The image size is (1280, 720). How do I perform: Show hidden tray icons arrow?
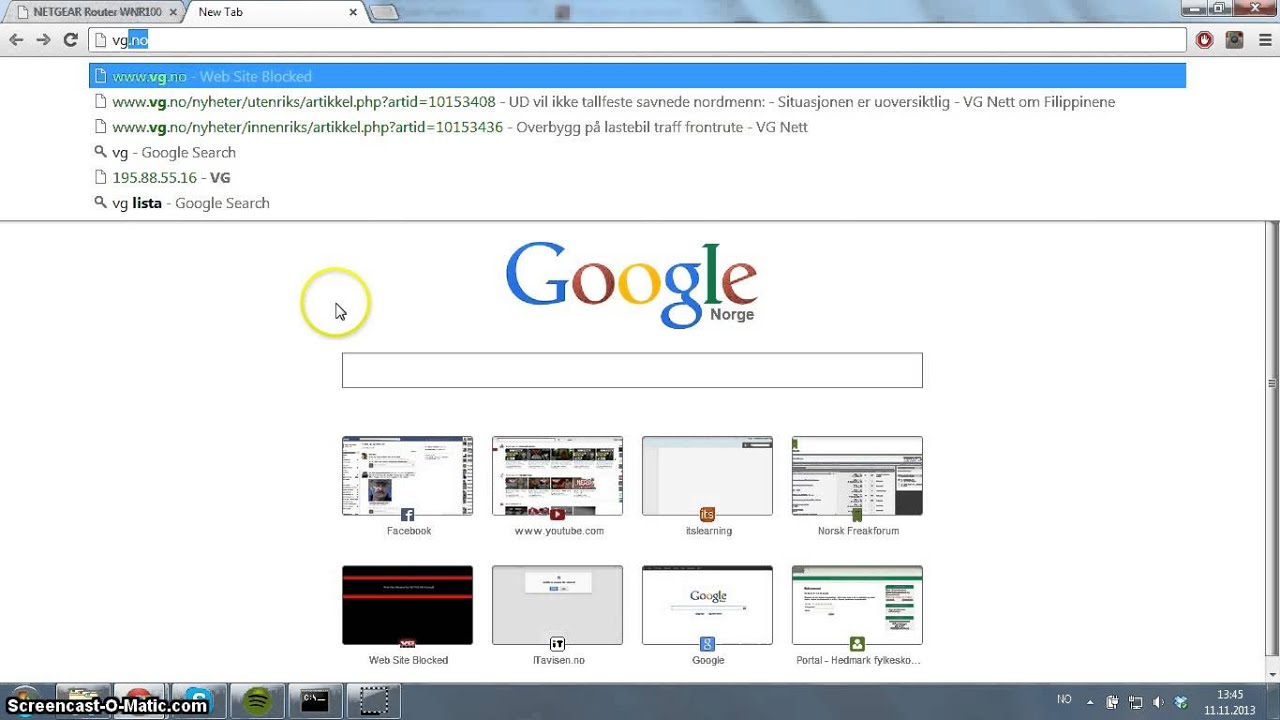tap(1090, 702)
